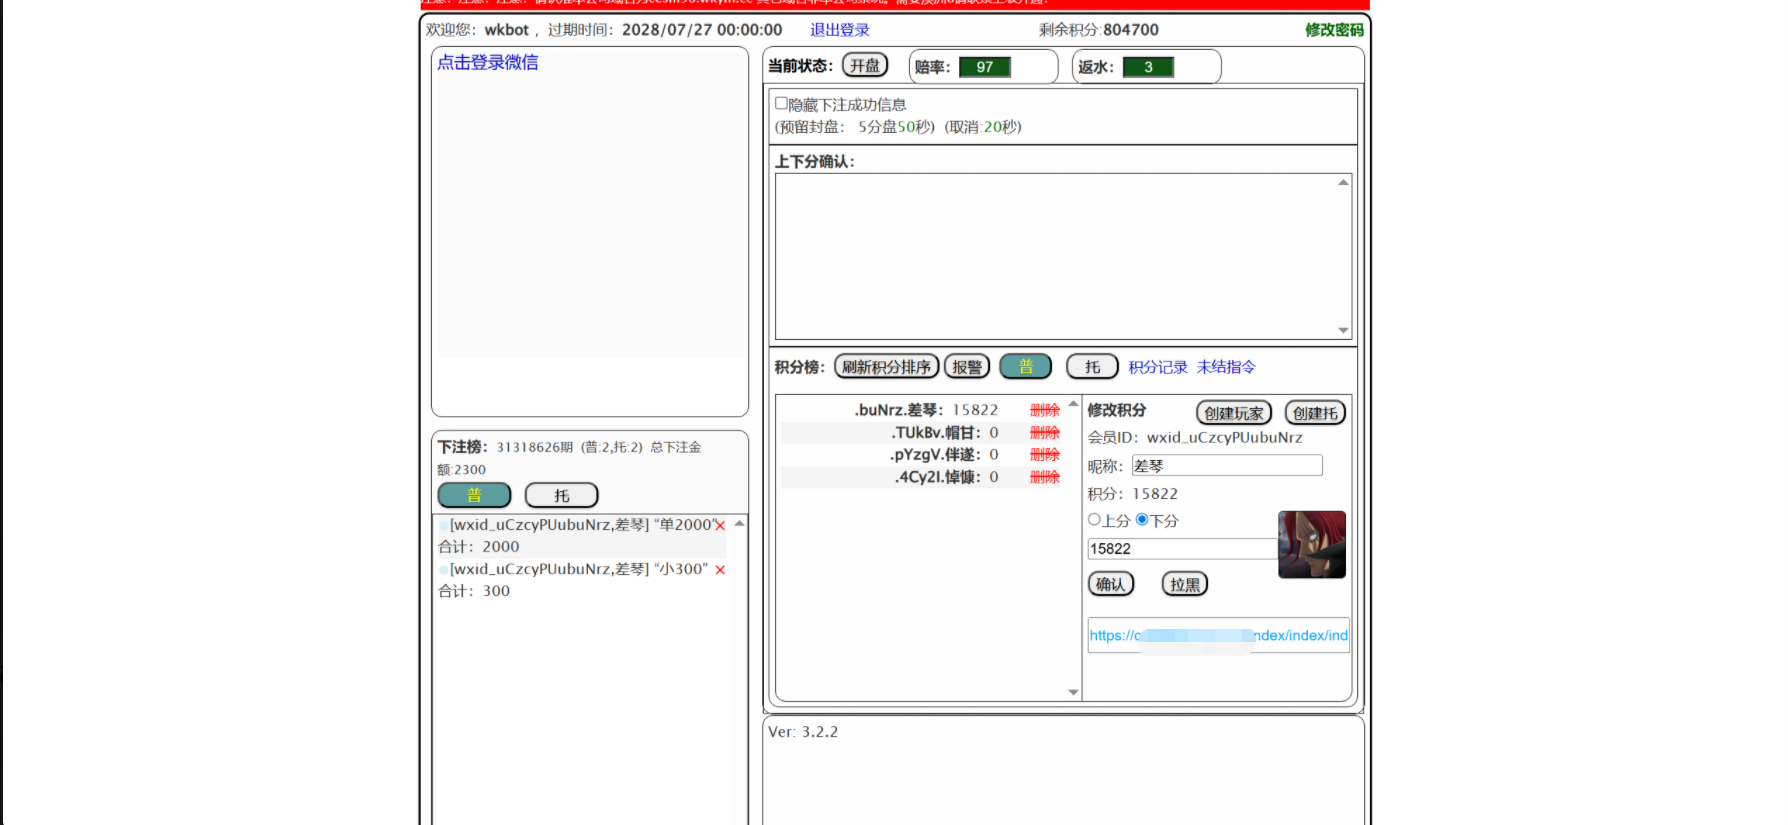Screen dimensions: 1788x825
Task: Show 普 players in score board
Action: coord(1025,367)
